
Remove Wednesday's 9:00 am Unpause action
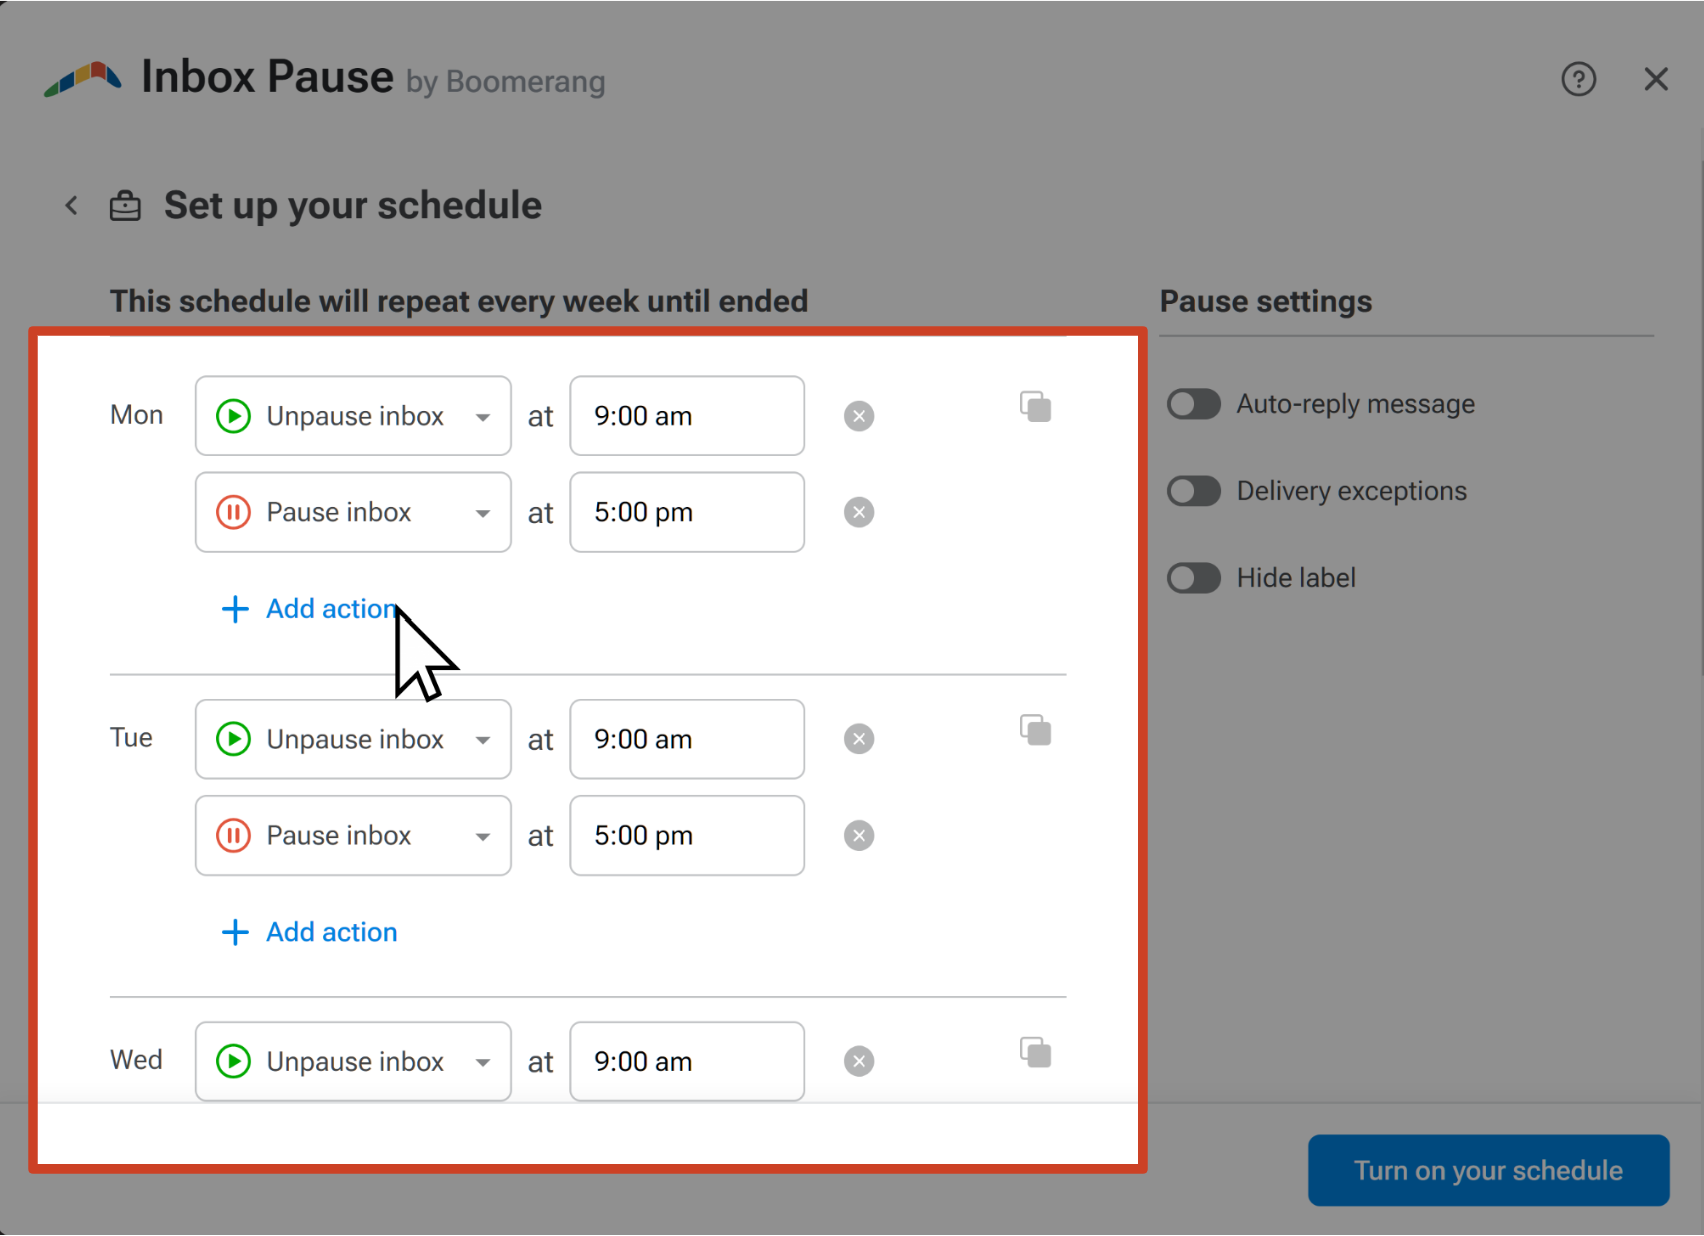click(x=859, y=1061)
